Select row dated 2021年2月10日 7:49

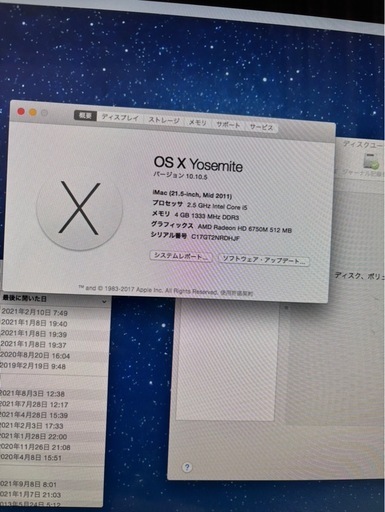[55, 313]
